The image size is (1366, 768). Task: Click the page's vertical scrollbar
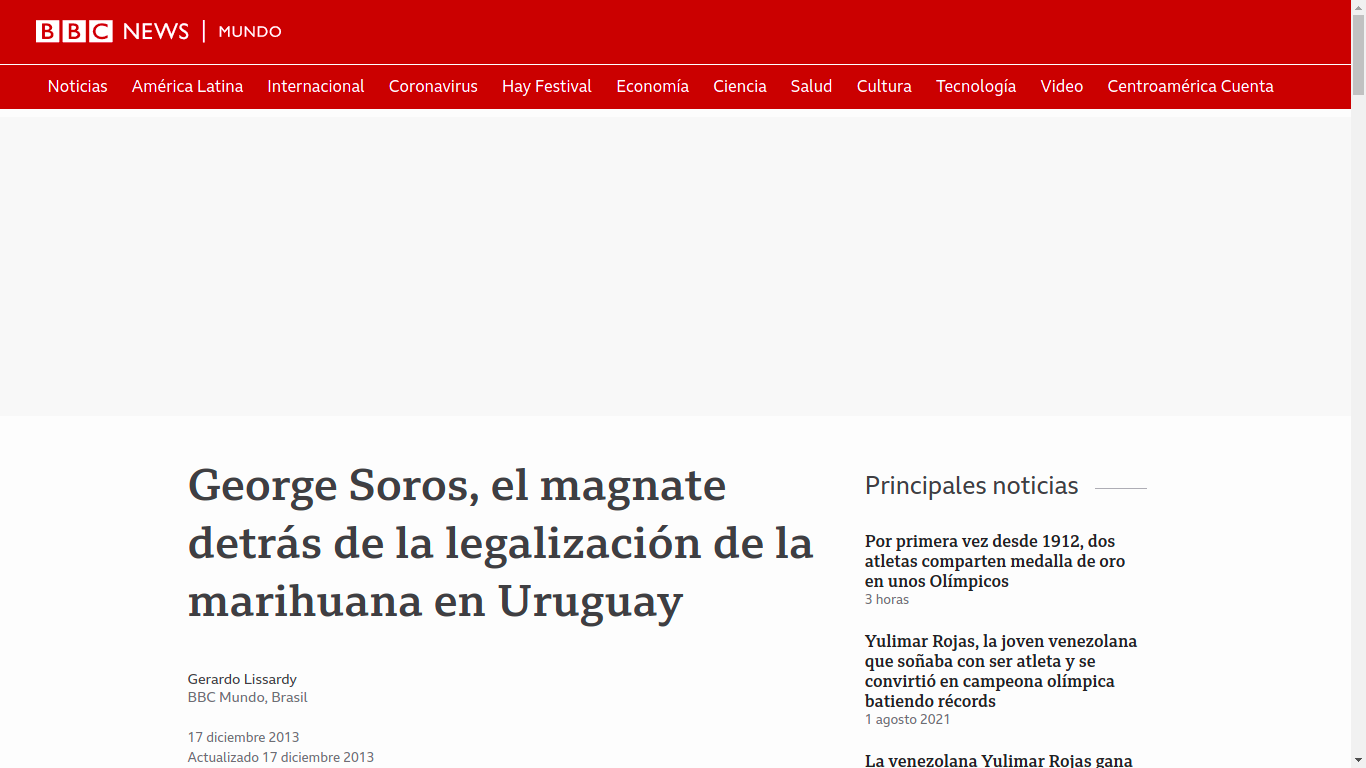tap(1358, 400)
